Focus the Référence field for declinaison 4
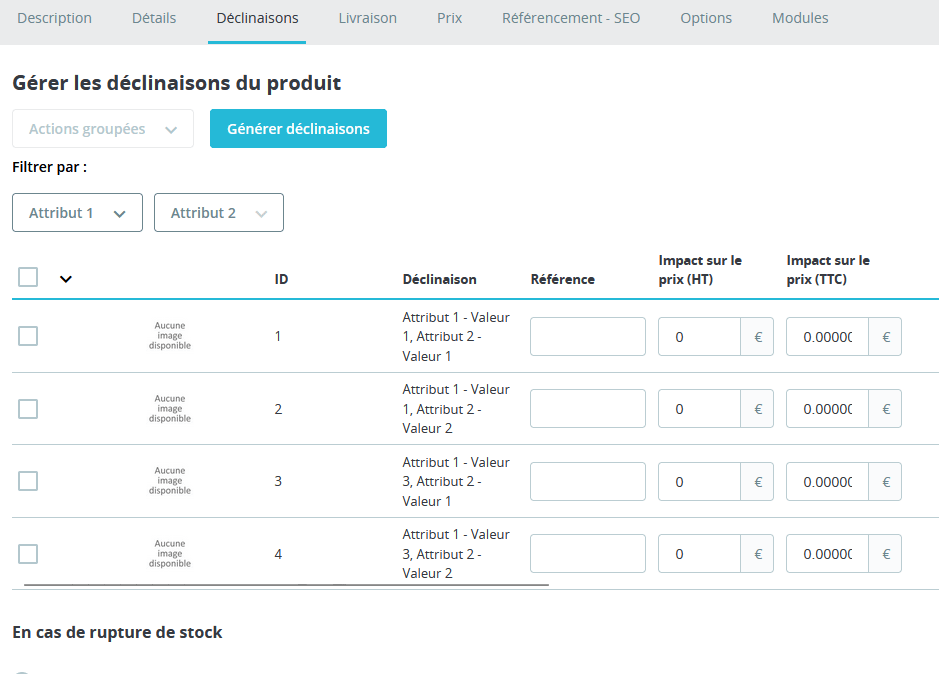The height and width of the screenshot is (674, 939). pyautogui.click(x=587, y=554)
